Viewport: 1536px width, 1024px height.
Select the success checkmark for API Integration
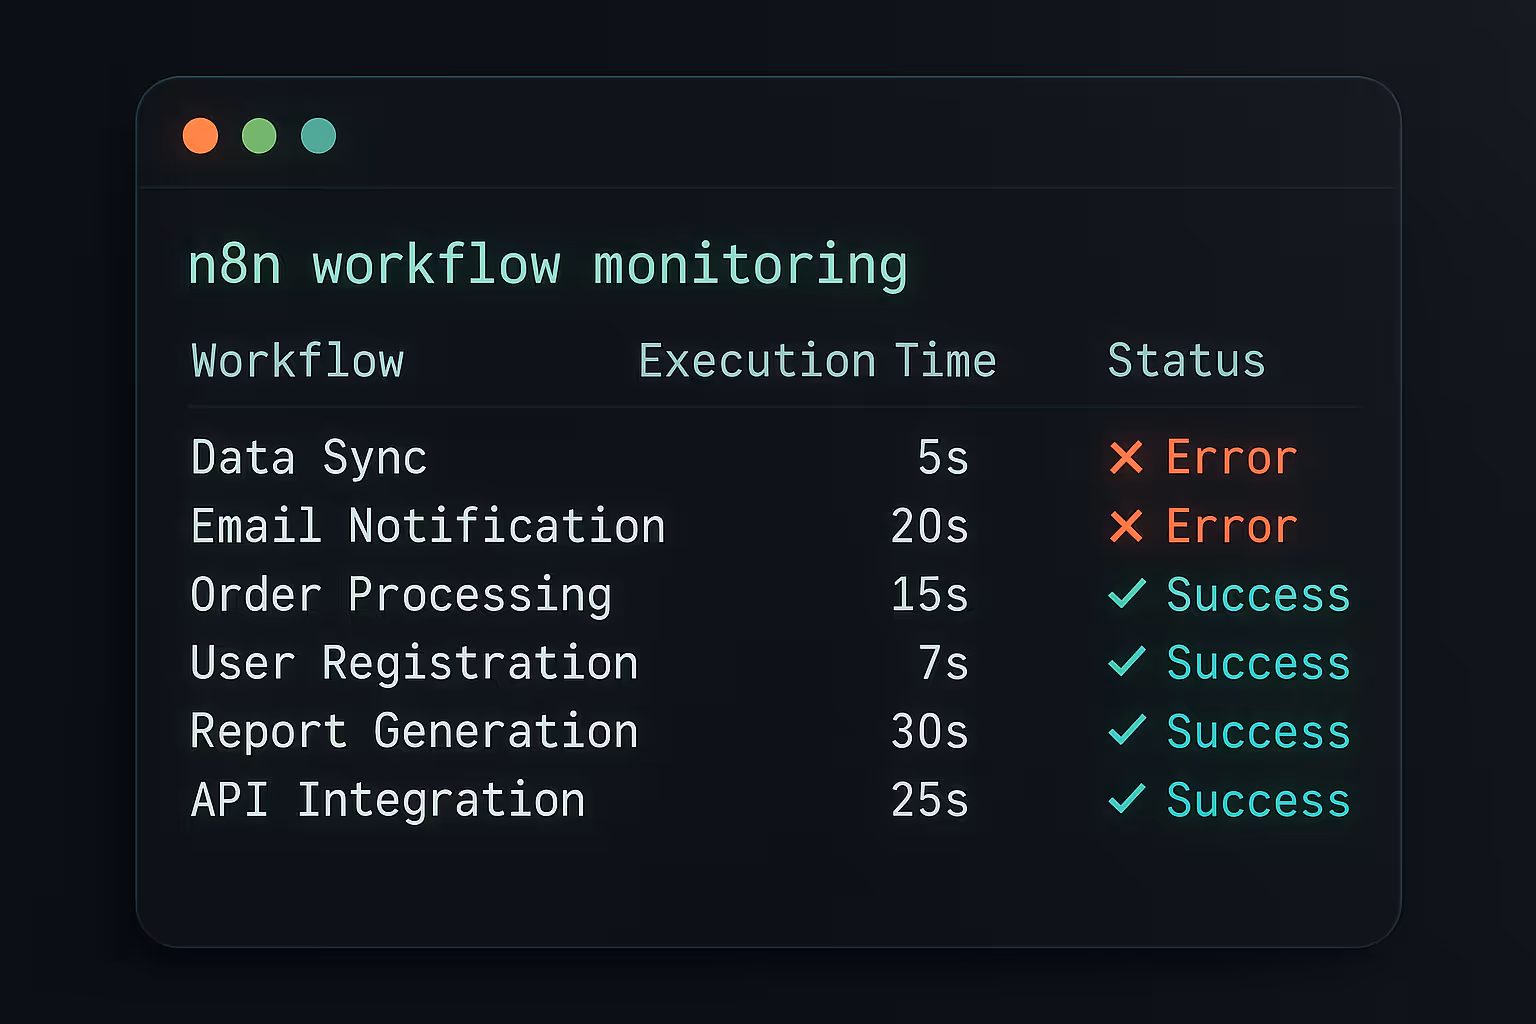(1128, 799)
